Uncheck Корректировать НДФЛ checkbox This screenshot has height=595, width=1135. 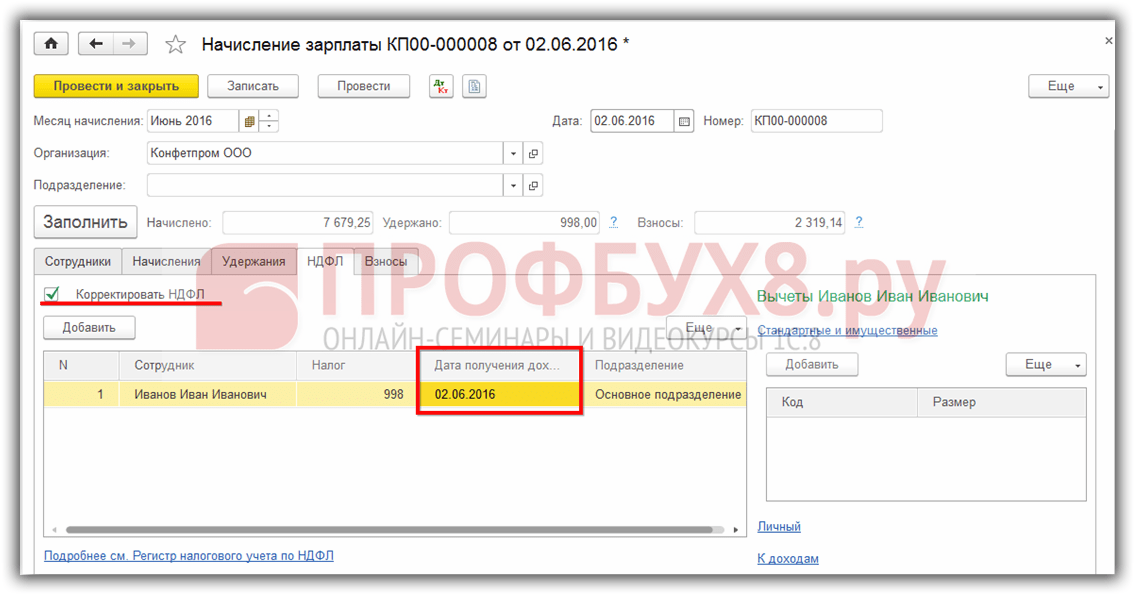(51, 294)
